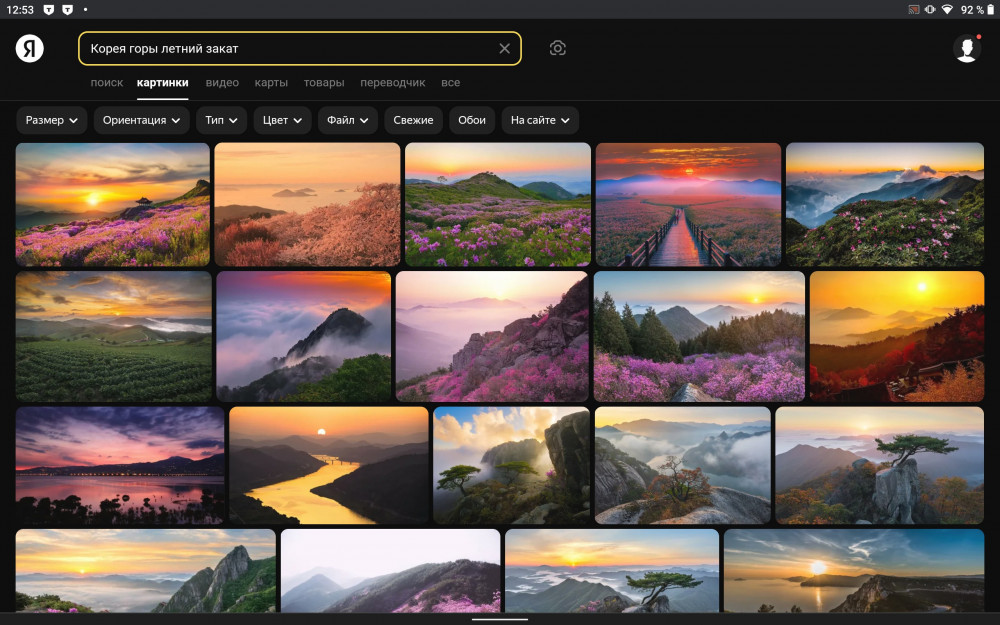Expand the Цвет filter dropdown
Screen dimensions: 1000x625
click(283, 120)
